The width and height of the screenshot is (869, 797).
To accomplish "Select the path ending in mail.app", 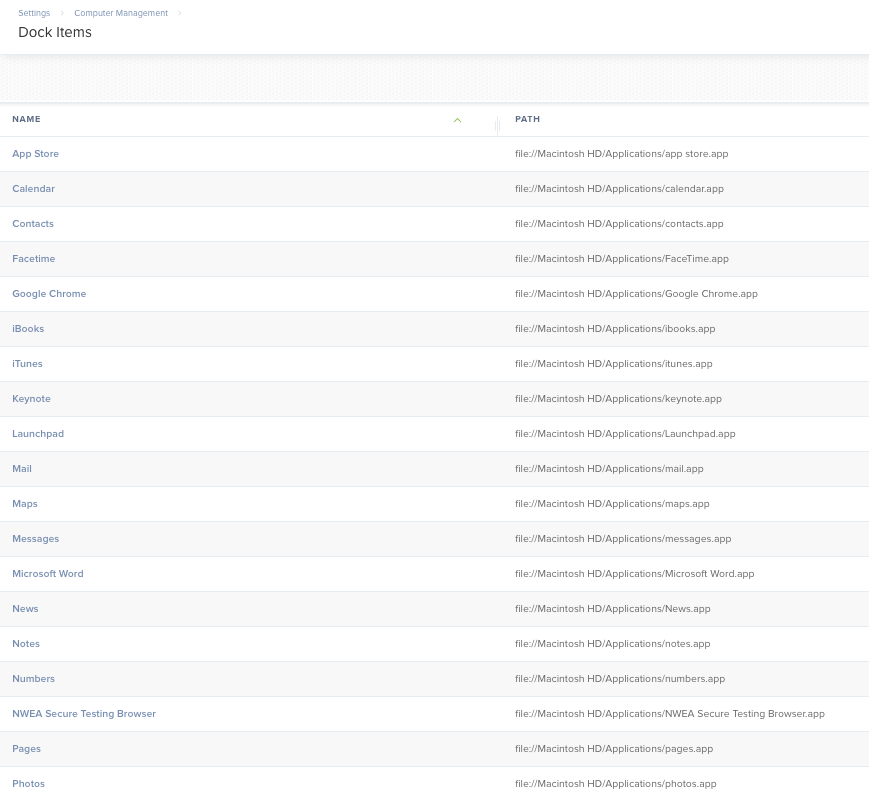I will [609, 469].
